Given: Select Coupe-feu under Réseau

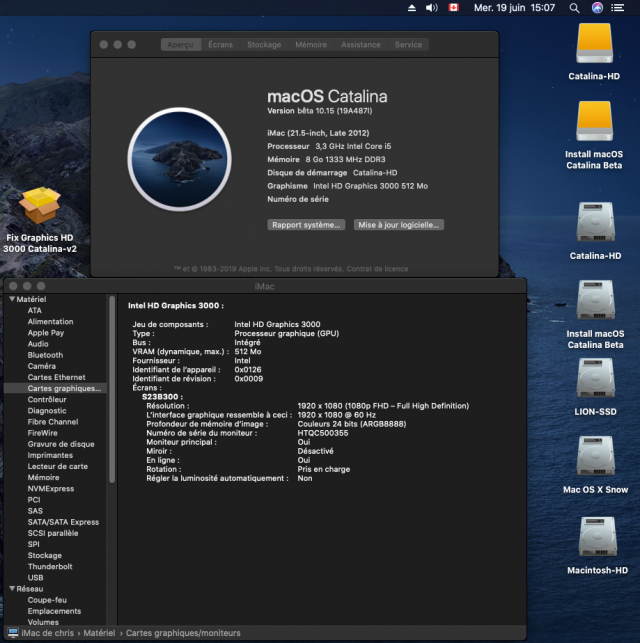Looking at the screenshot, I should (47, 600).
